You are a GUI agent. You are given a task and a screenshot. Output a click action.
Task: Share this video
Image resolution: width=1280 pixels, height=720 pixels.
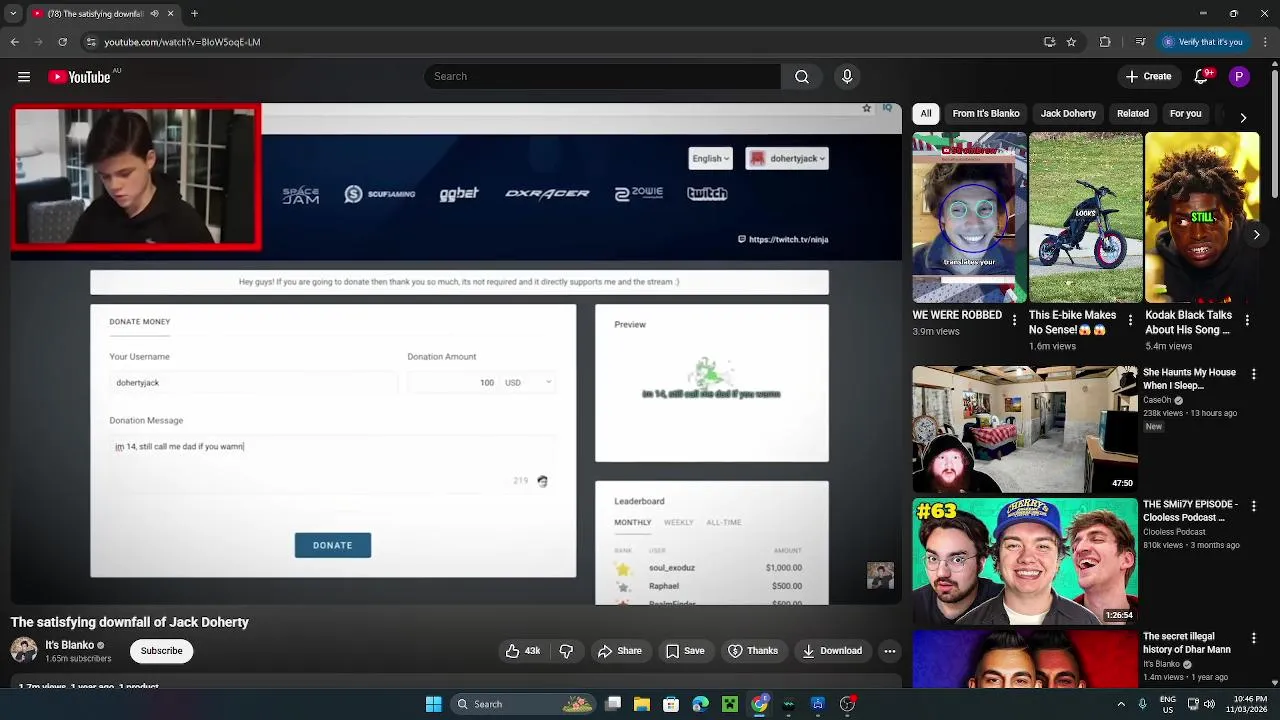(619, 651)
